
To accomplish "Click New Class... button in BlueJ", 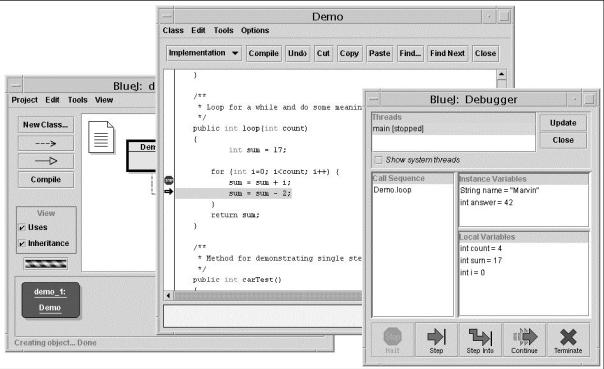I will pos(45,125).
